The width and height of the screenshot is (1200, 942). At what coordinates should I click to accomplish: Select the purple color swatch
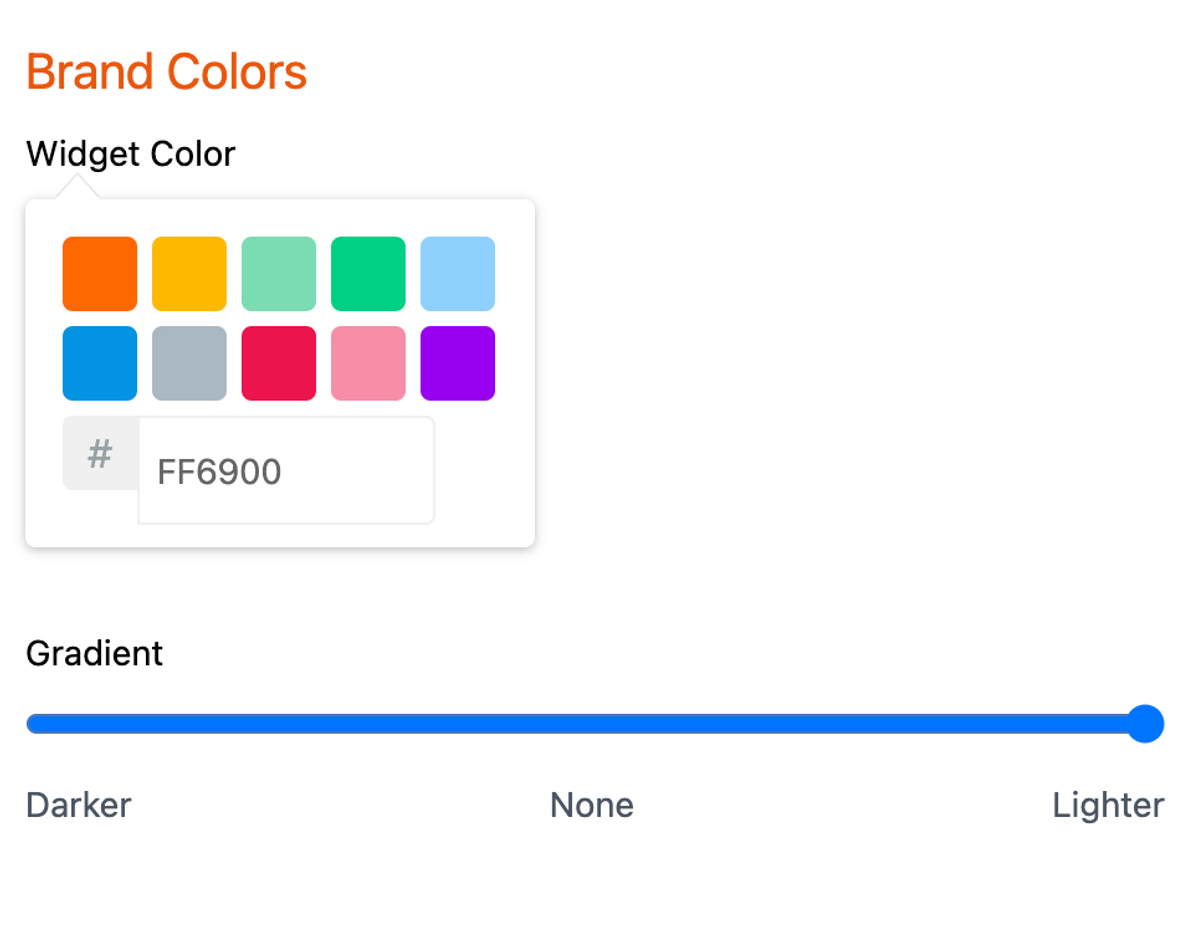457,363
